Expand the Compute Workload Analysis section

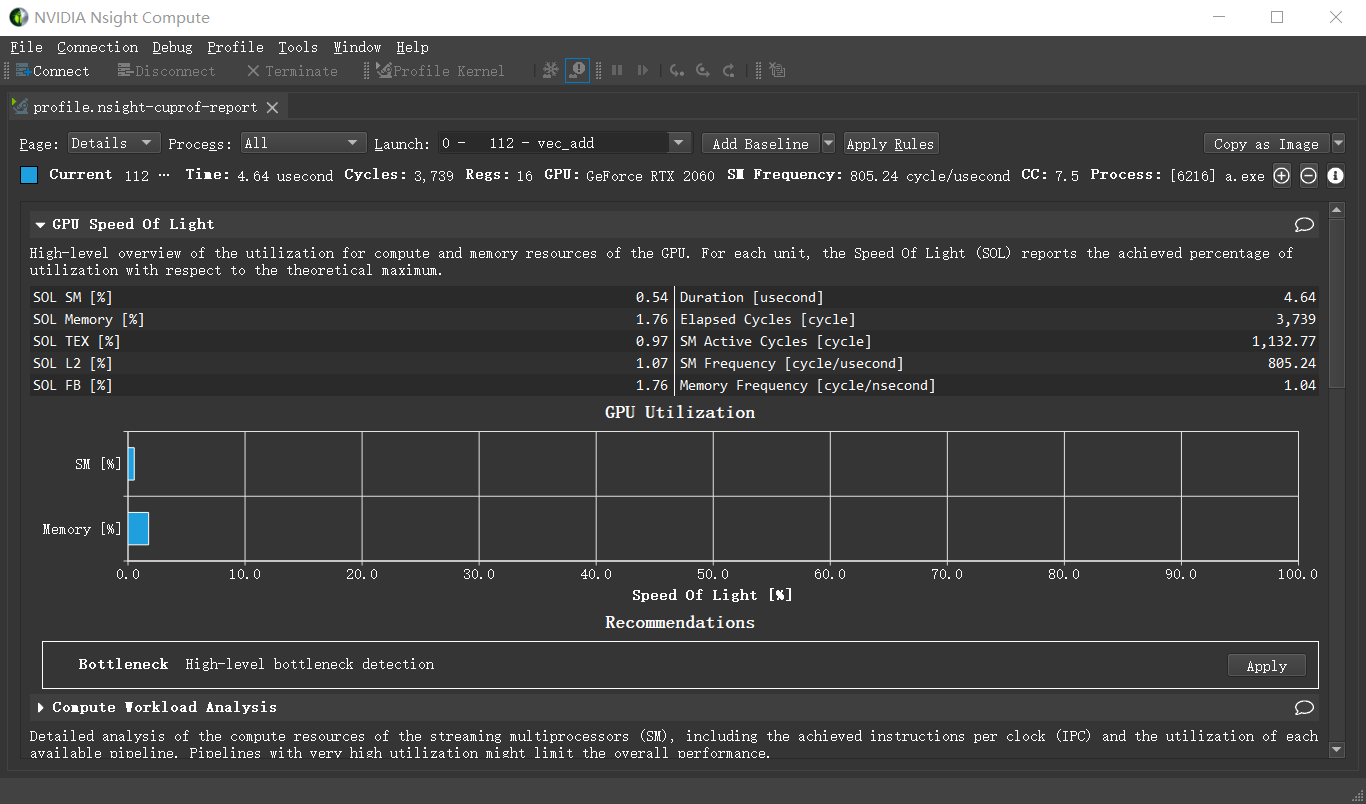pyautogui.click(x=40, y=708)
